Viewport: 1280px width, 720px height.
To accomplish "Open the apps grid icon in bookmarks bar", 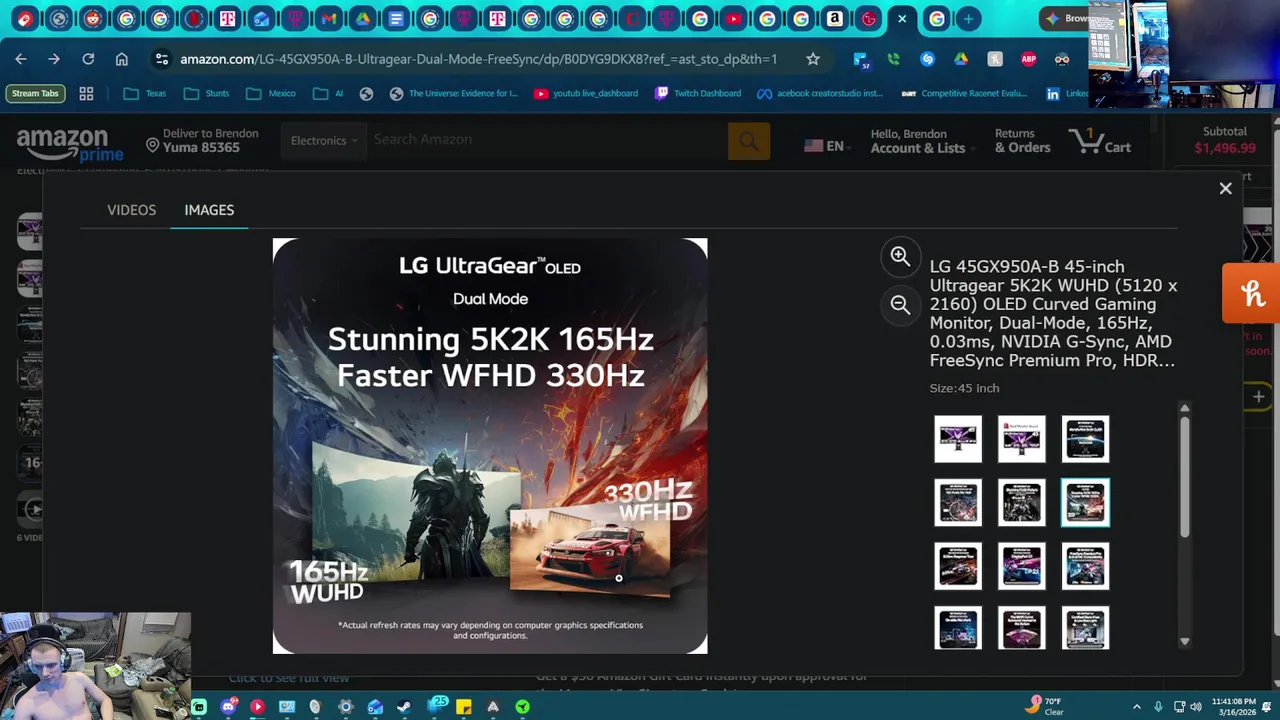I will (86, 93).
